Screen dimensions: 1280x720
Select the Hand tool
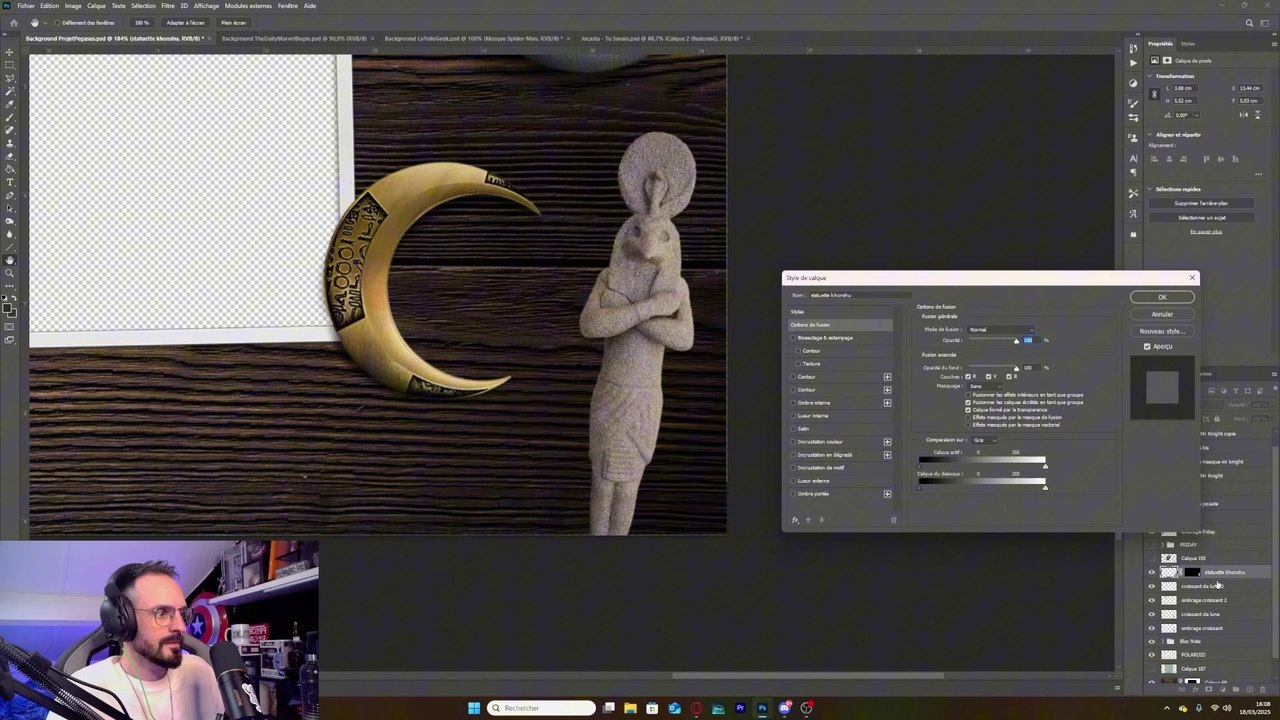[10, 260]
